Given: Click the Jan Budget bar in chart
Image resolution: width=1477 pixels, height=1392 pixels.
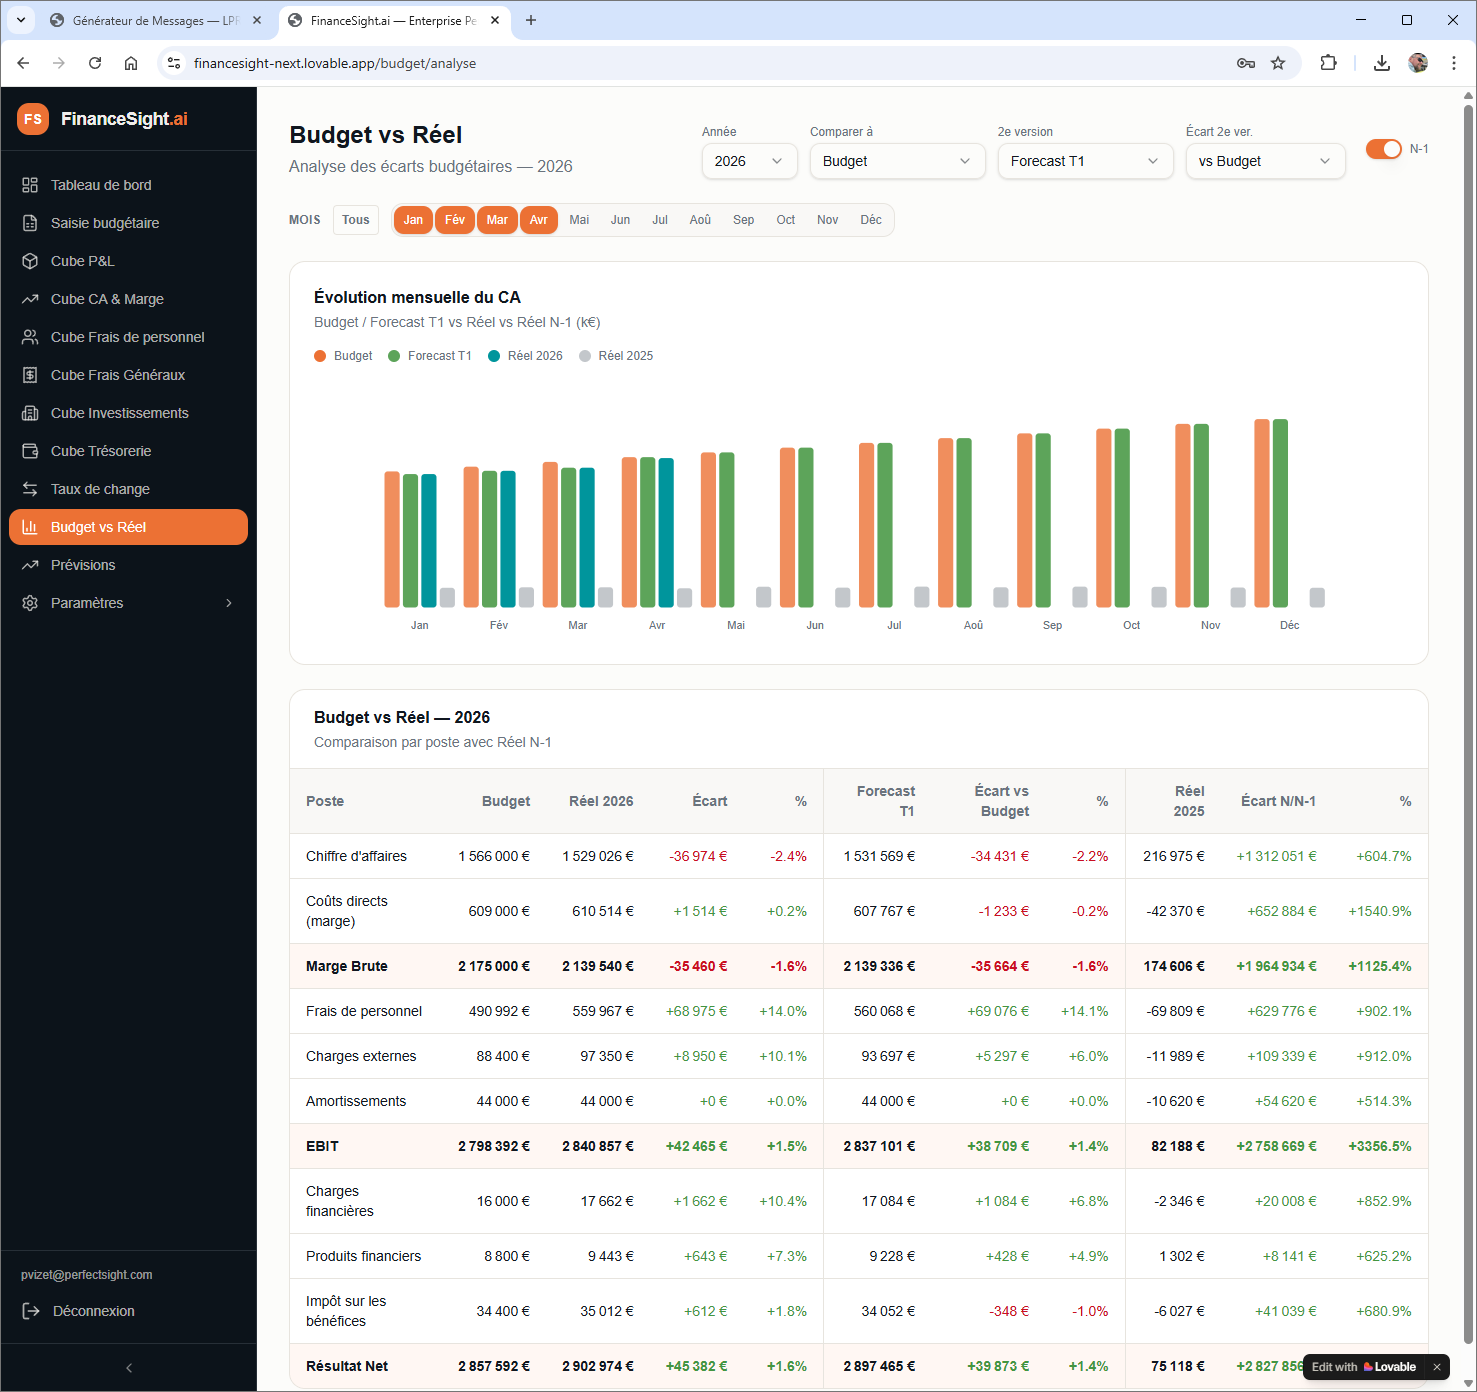Looking at the screenshot, I should pyautogui.click(x=392, y=539).
